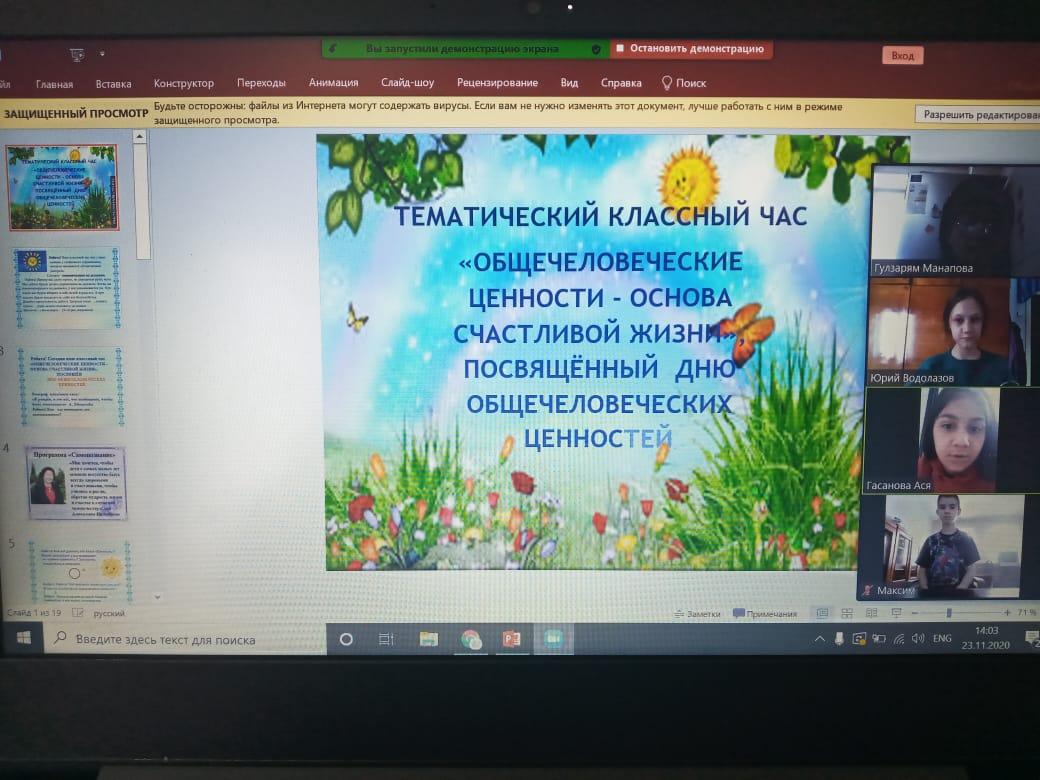Open File Explorer from the taskbar
This screenshot has width=1040, height=780.
[x=428, y=639]
